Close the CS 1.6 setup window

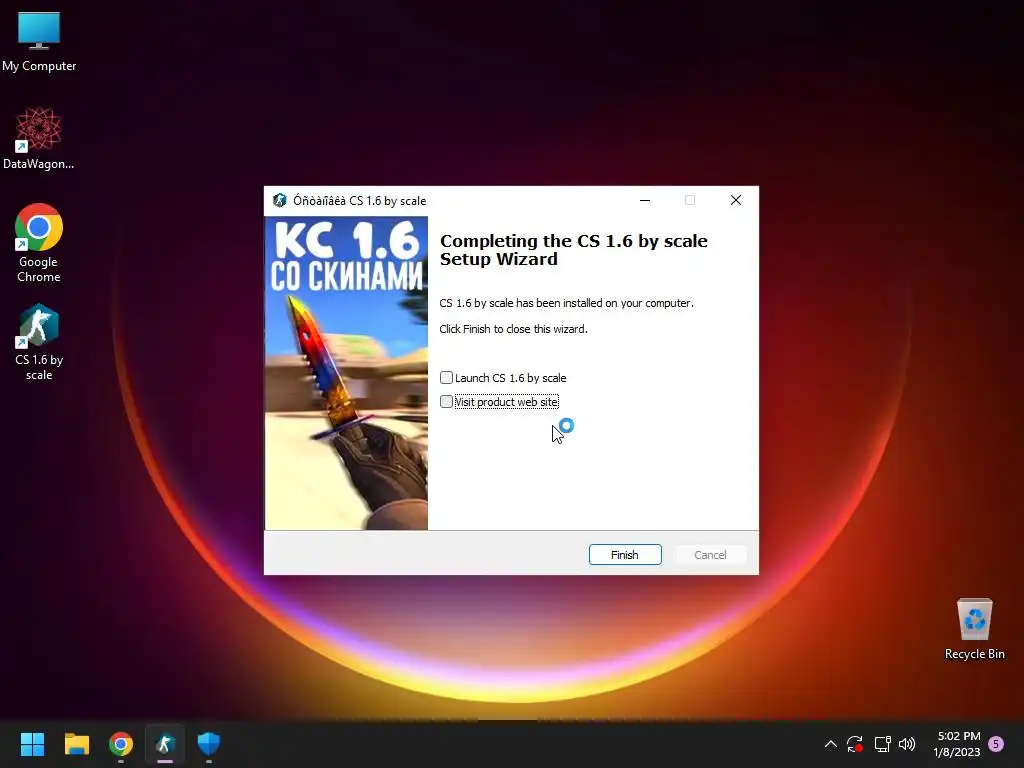[736, 200]
